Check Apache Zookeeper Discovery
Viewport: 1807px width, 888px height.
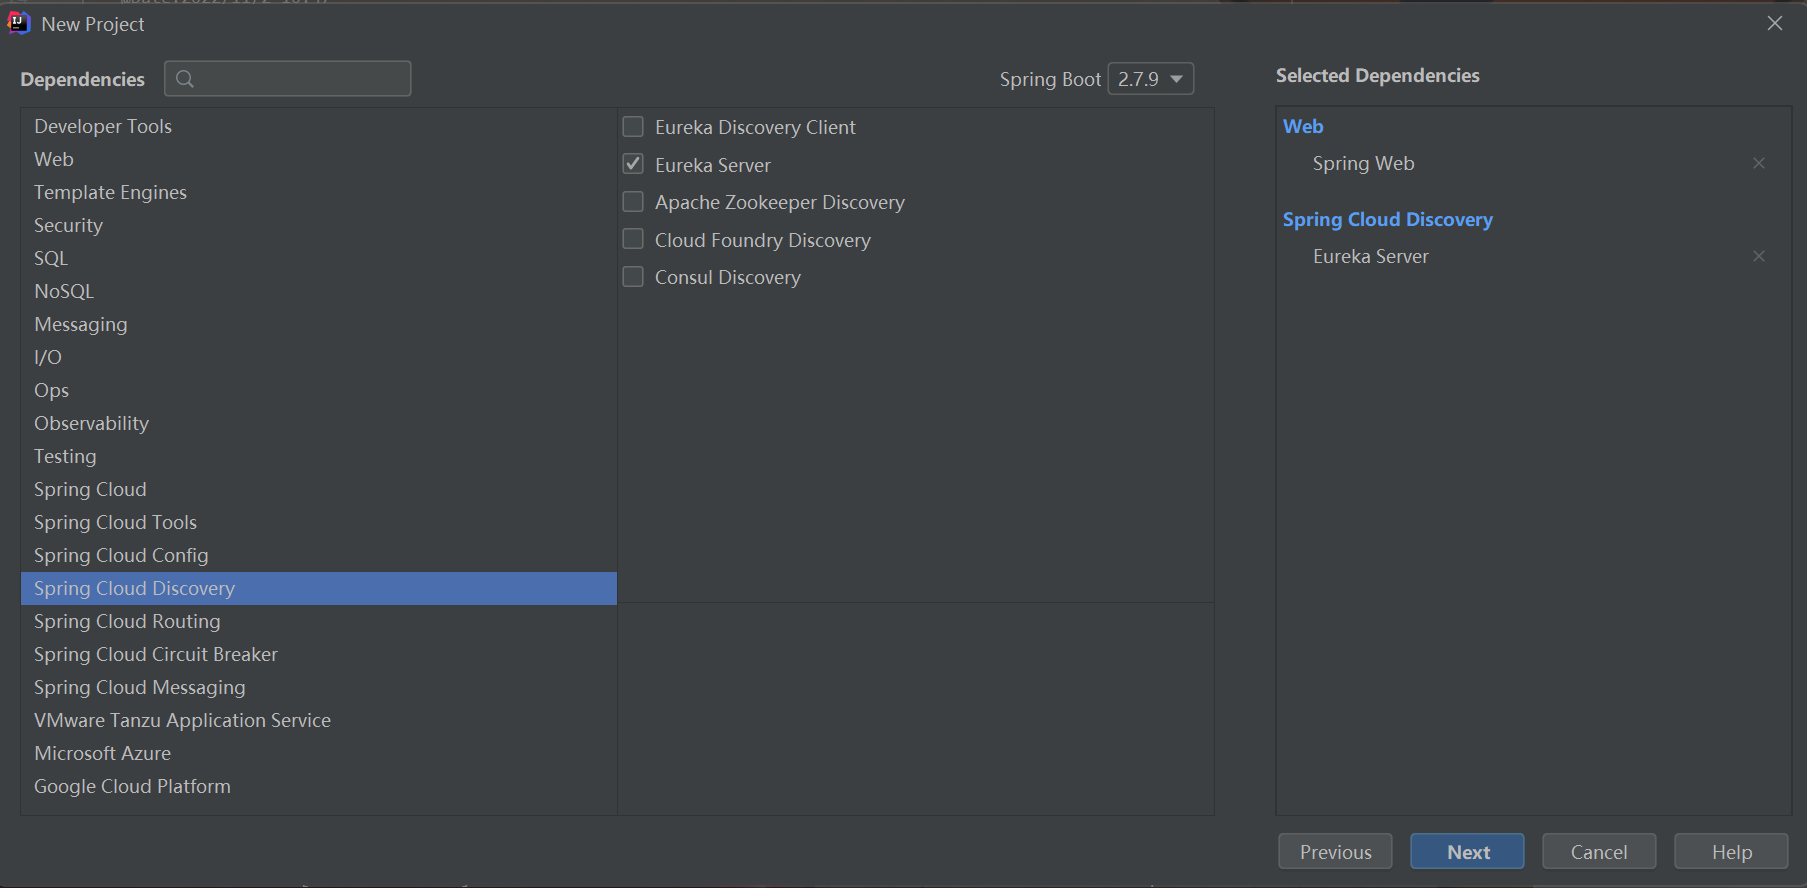pyautogui.click(x=633, y=202)
